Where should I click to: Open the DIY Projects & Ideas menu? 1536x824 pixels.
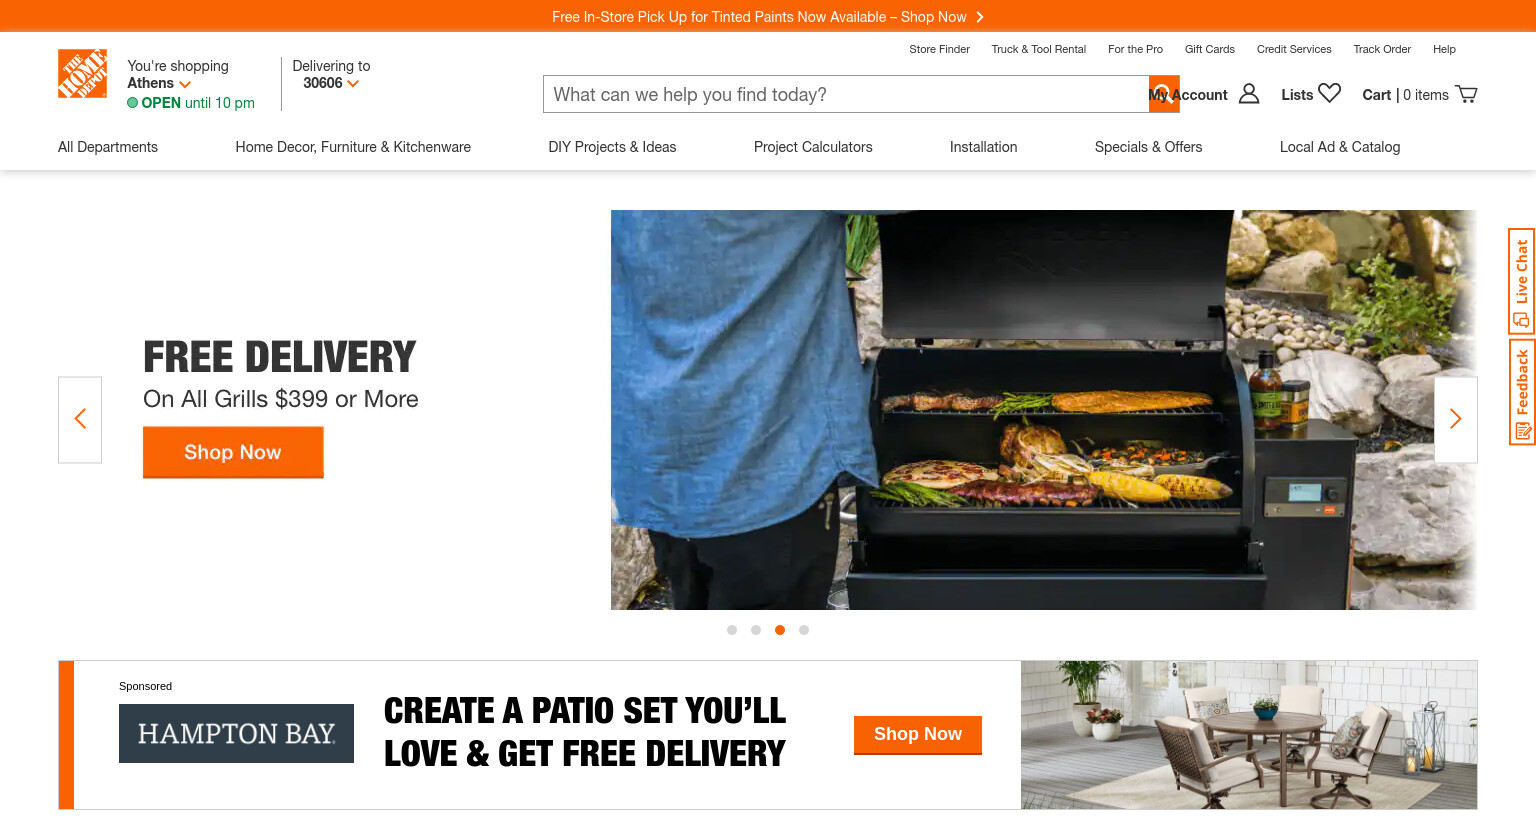(612, 147)
